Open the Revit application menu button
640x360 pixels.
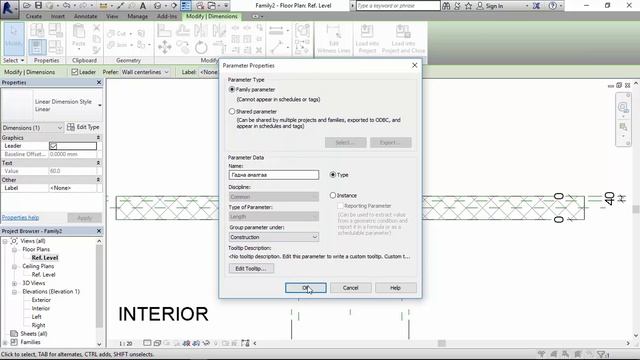[x=9, y=9]
